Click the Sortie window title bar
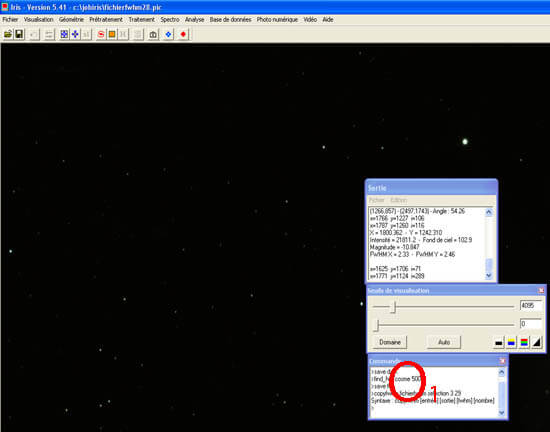This screenshot has height=432, width=550. coord(431,188)
